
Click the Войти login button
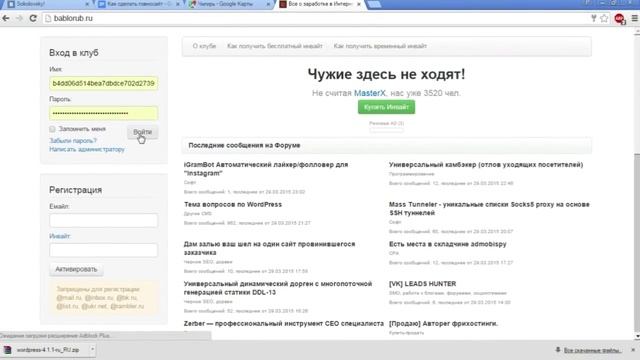click(x=142, y=132)
